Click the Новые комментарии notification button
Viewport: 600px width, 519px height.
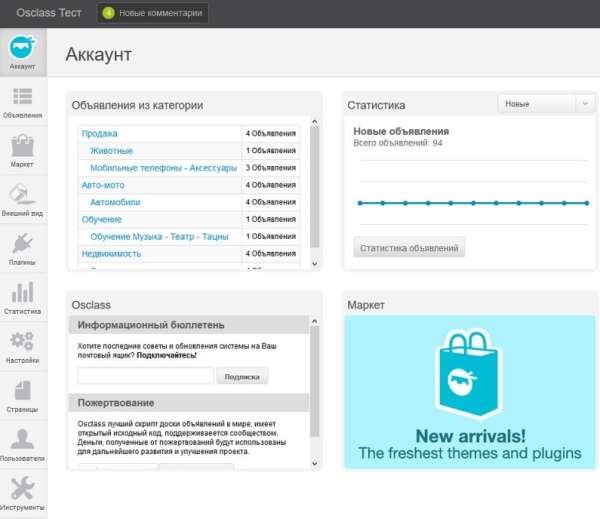click(x=153, y=14)
